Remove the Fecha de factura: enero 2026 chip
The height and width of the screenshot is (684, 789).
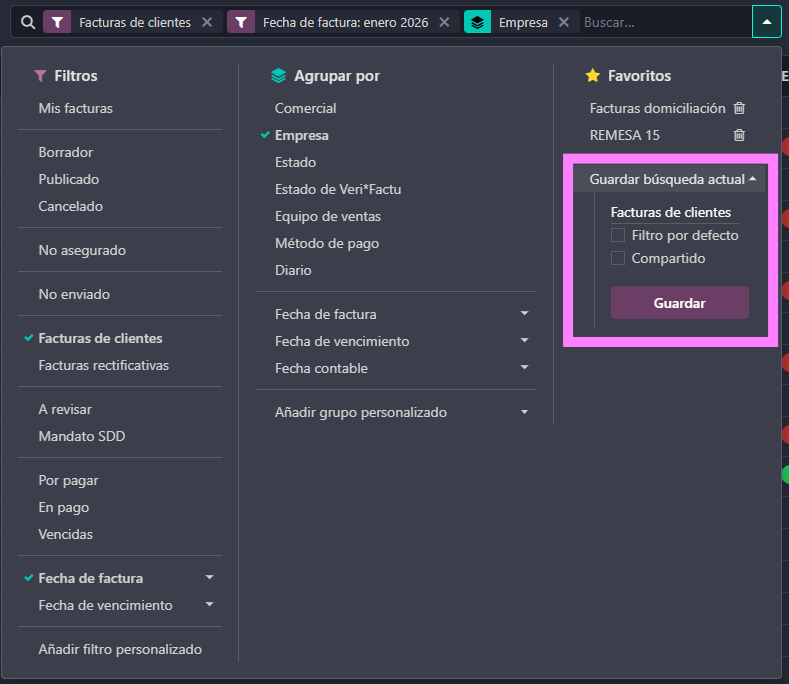pos(444,22)
